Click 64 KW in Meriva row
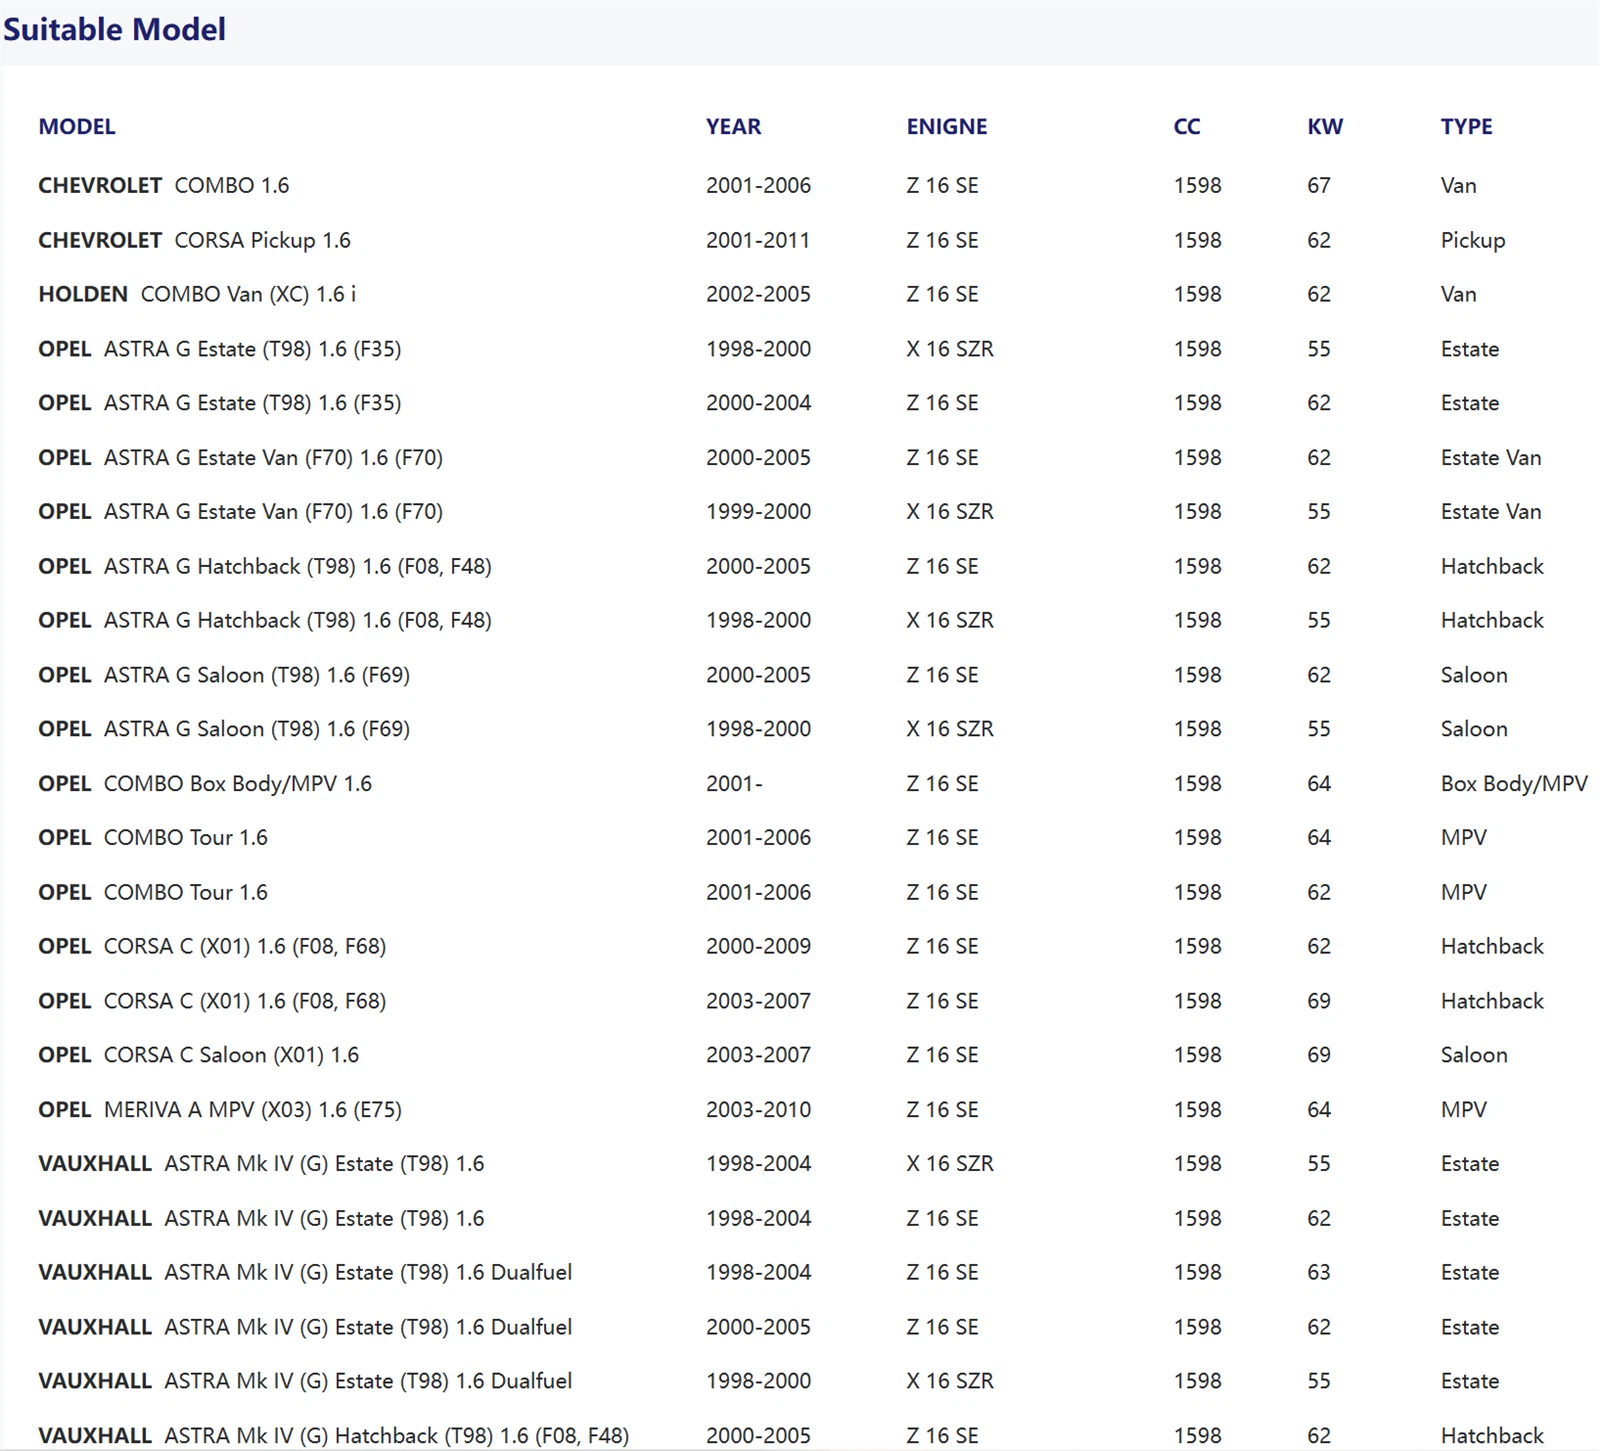Image resolution: width=1600 pixels, height=1451 pixels. tap(1319, 1110)
